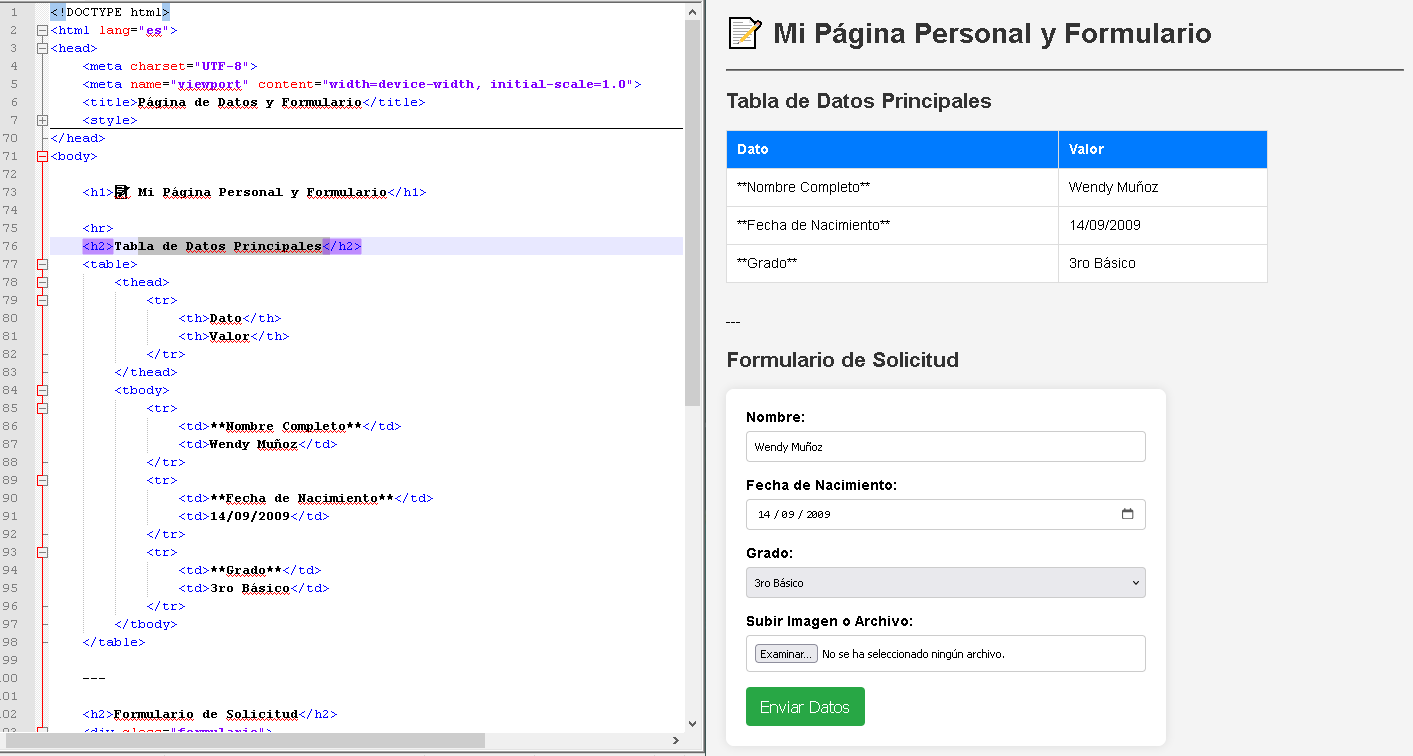Collapse the table element on line 77

41,264
